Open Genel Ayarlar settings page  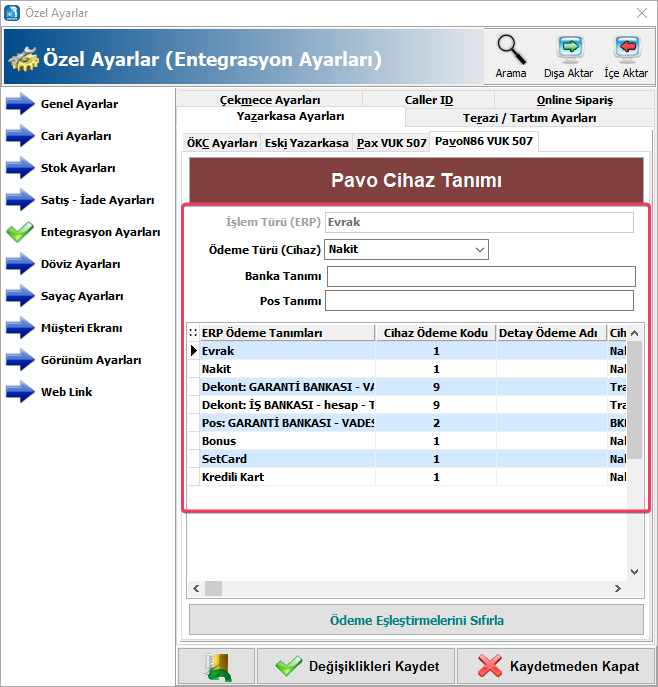click(x=79, y=104)
